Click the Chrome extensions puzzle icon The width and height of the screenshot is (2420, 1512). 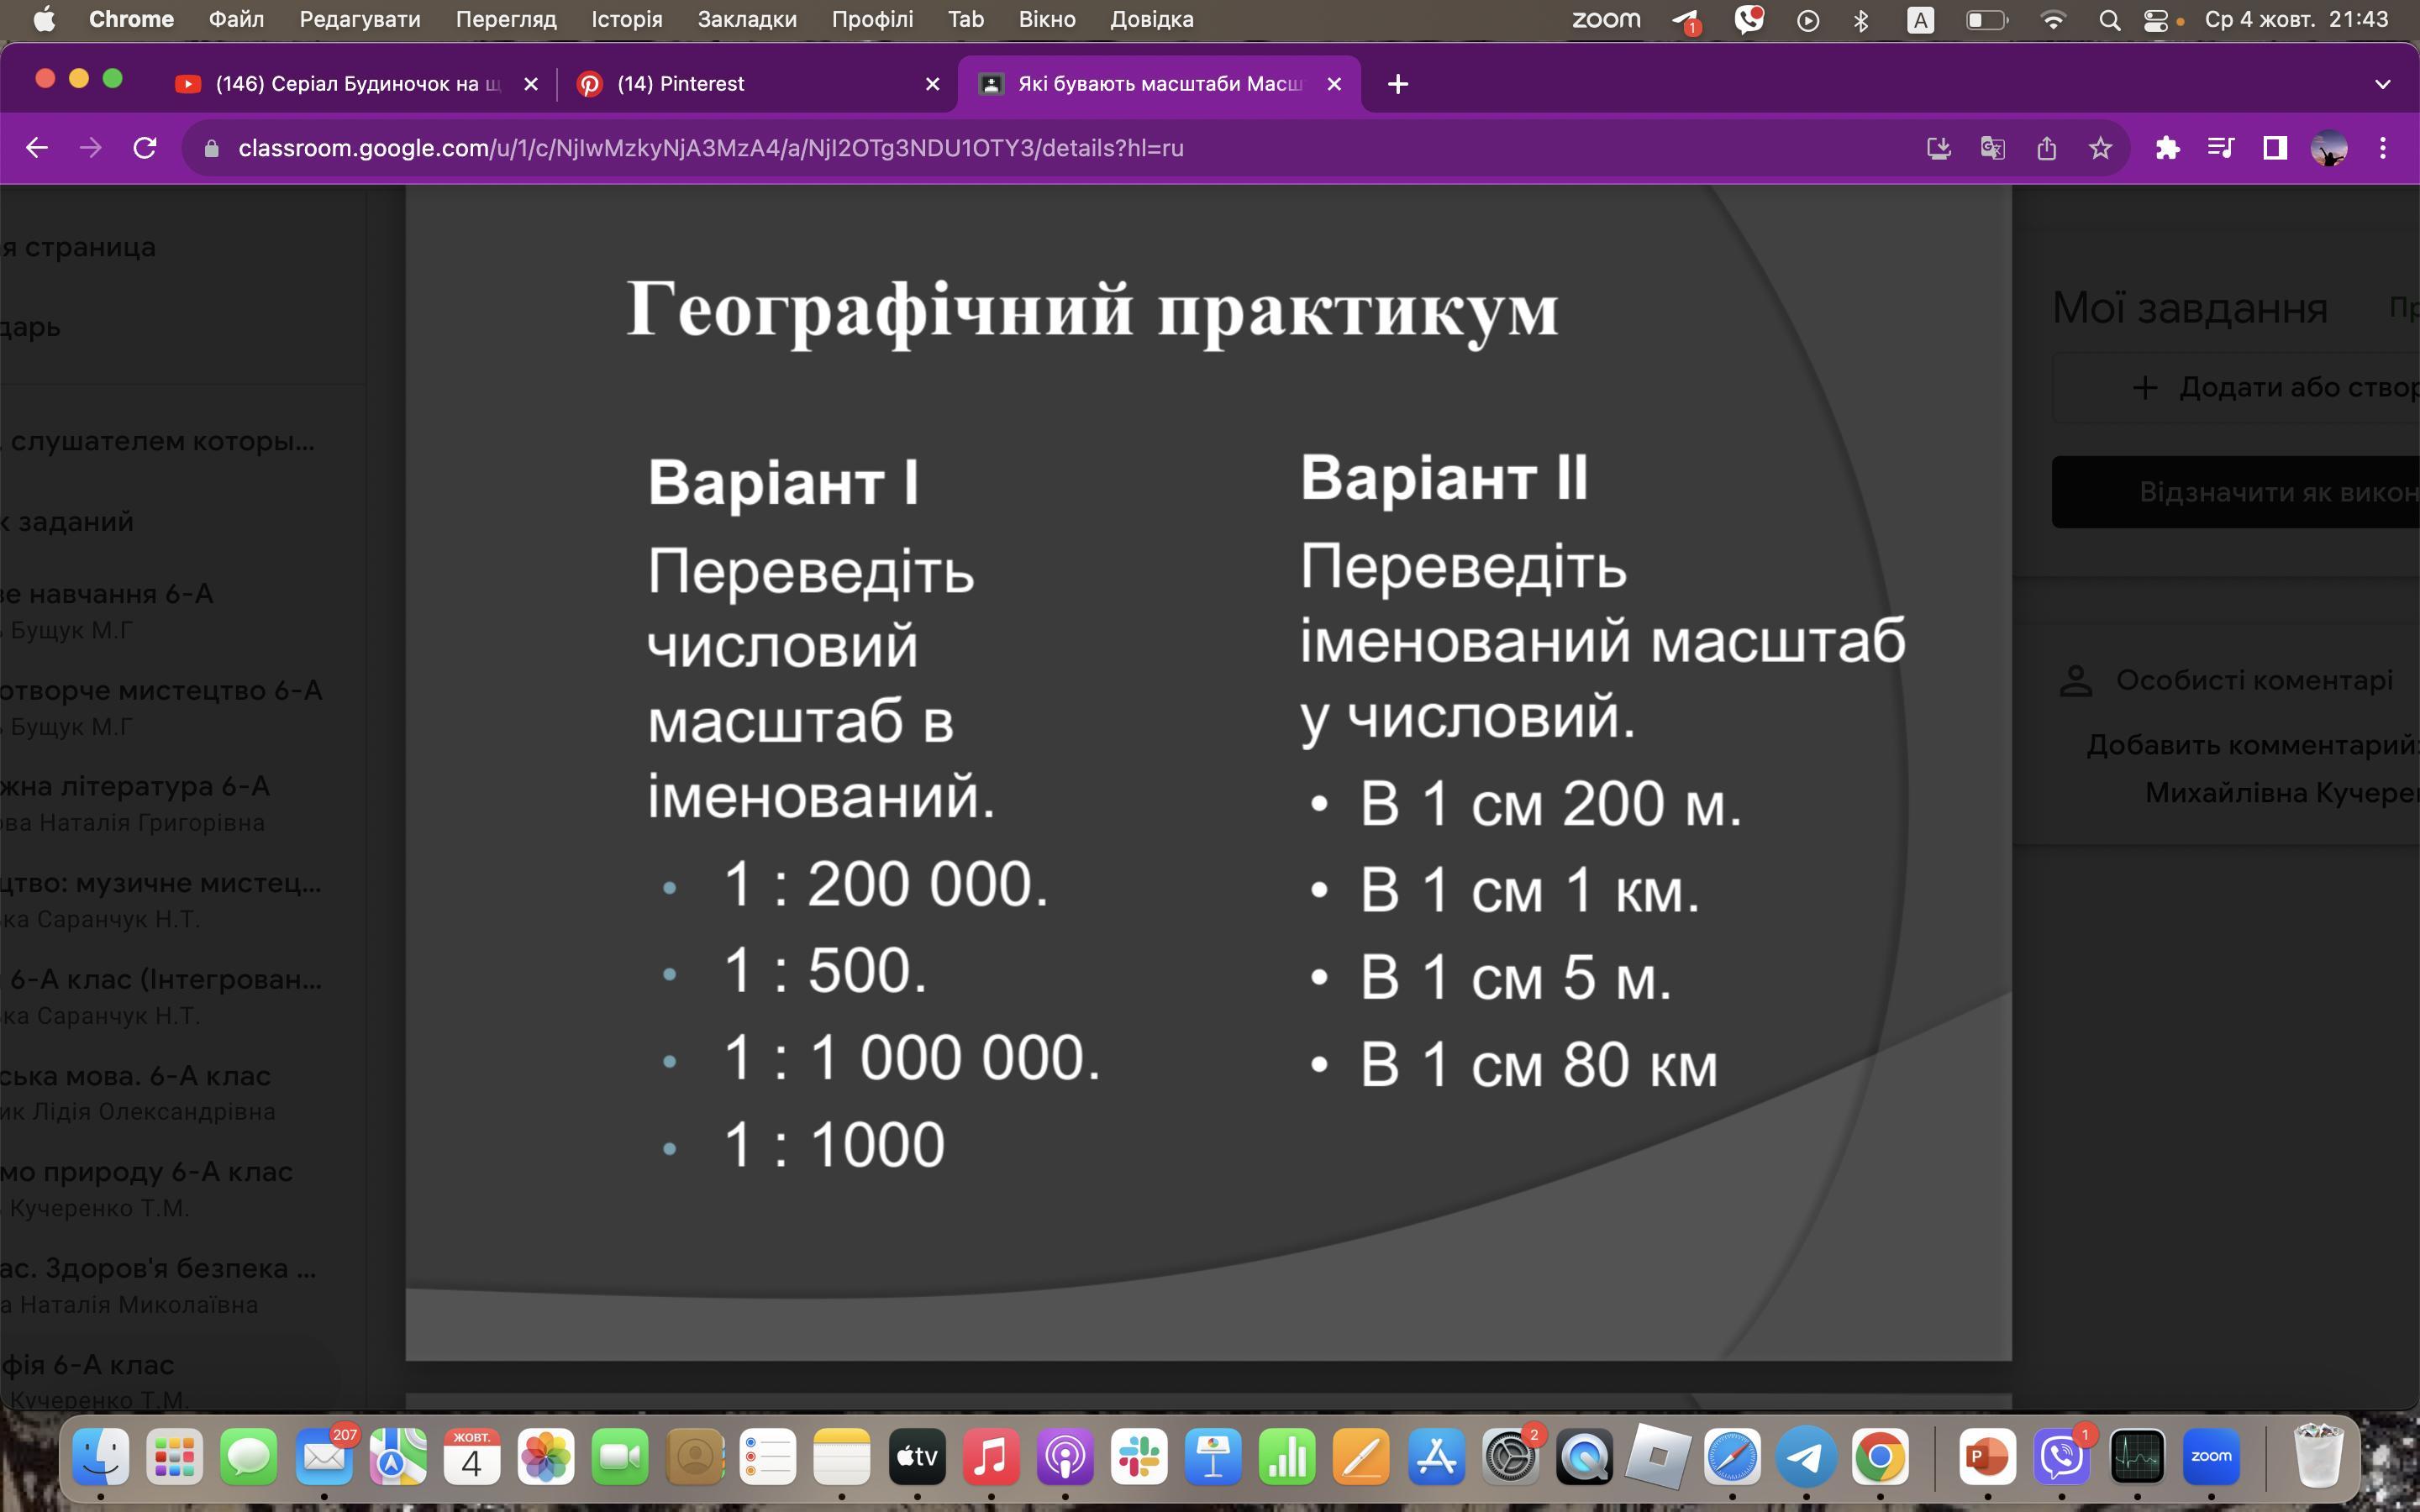2167,148
